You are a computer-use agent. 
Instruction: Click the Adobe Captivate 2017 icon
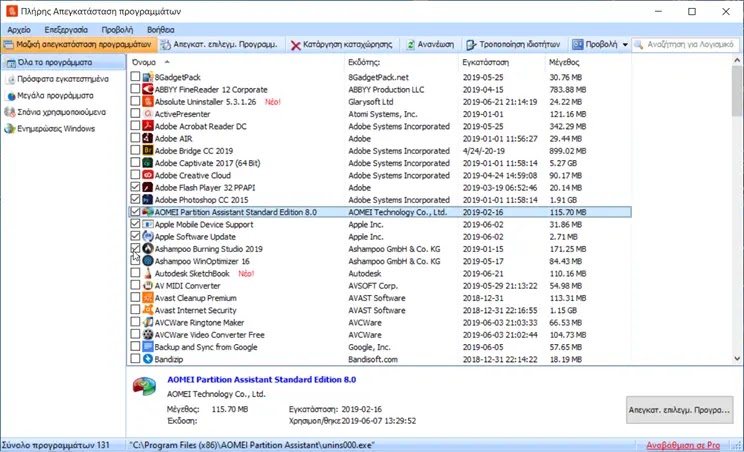(x=148, y=163)
